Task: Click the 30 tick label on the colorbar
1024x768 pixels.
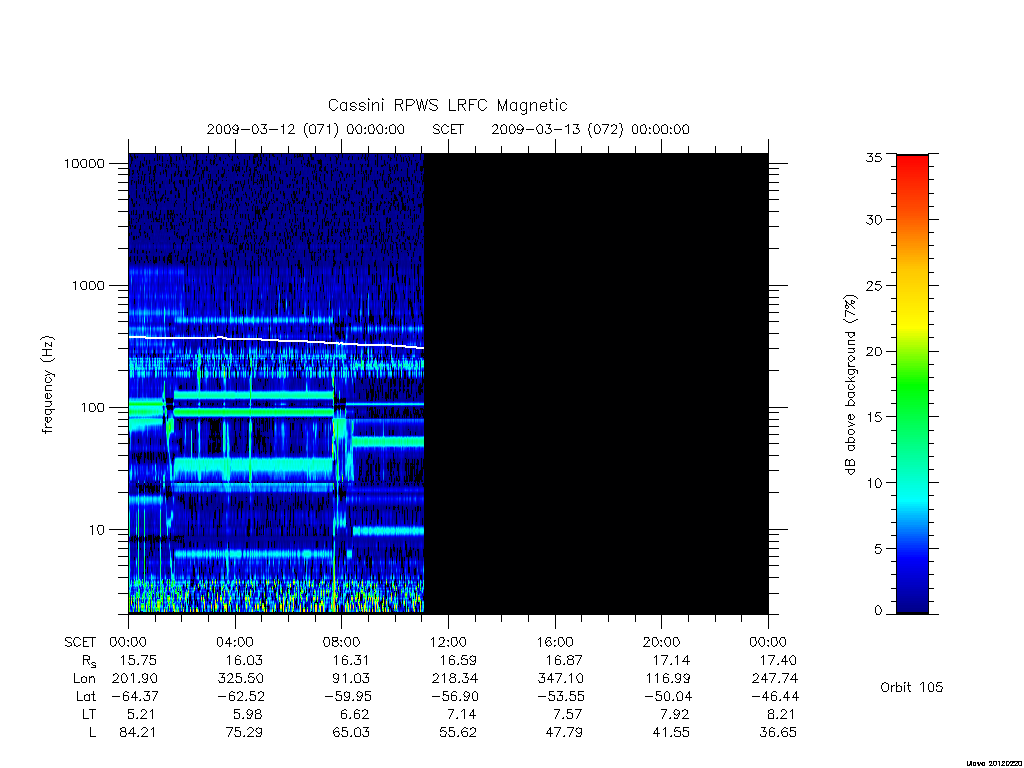Action: tap(874, 219)
